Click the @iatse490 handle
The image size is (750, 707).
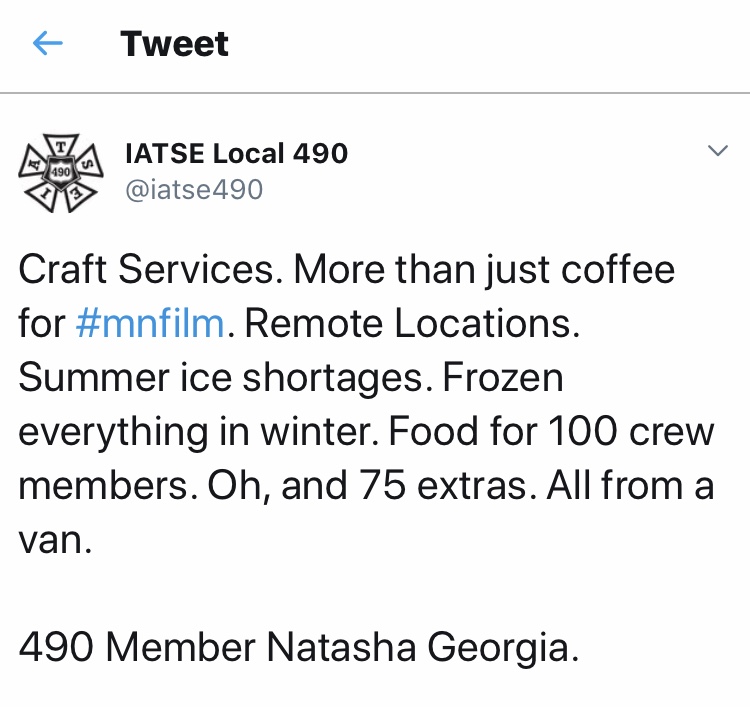coord(194,188)
